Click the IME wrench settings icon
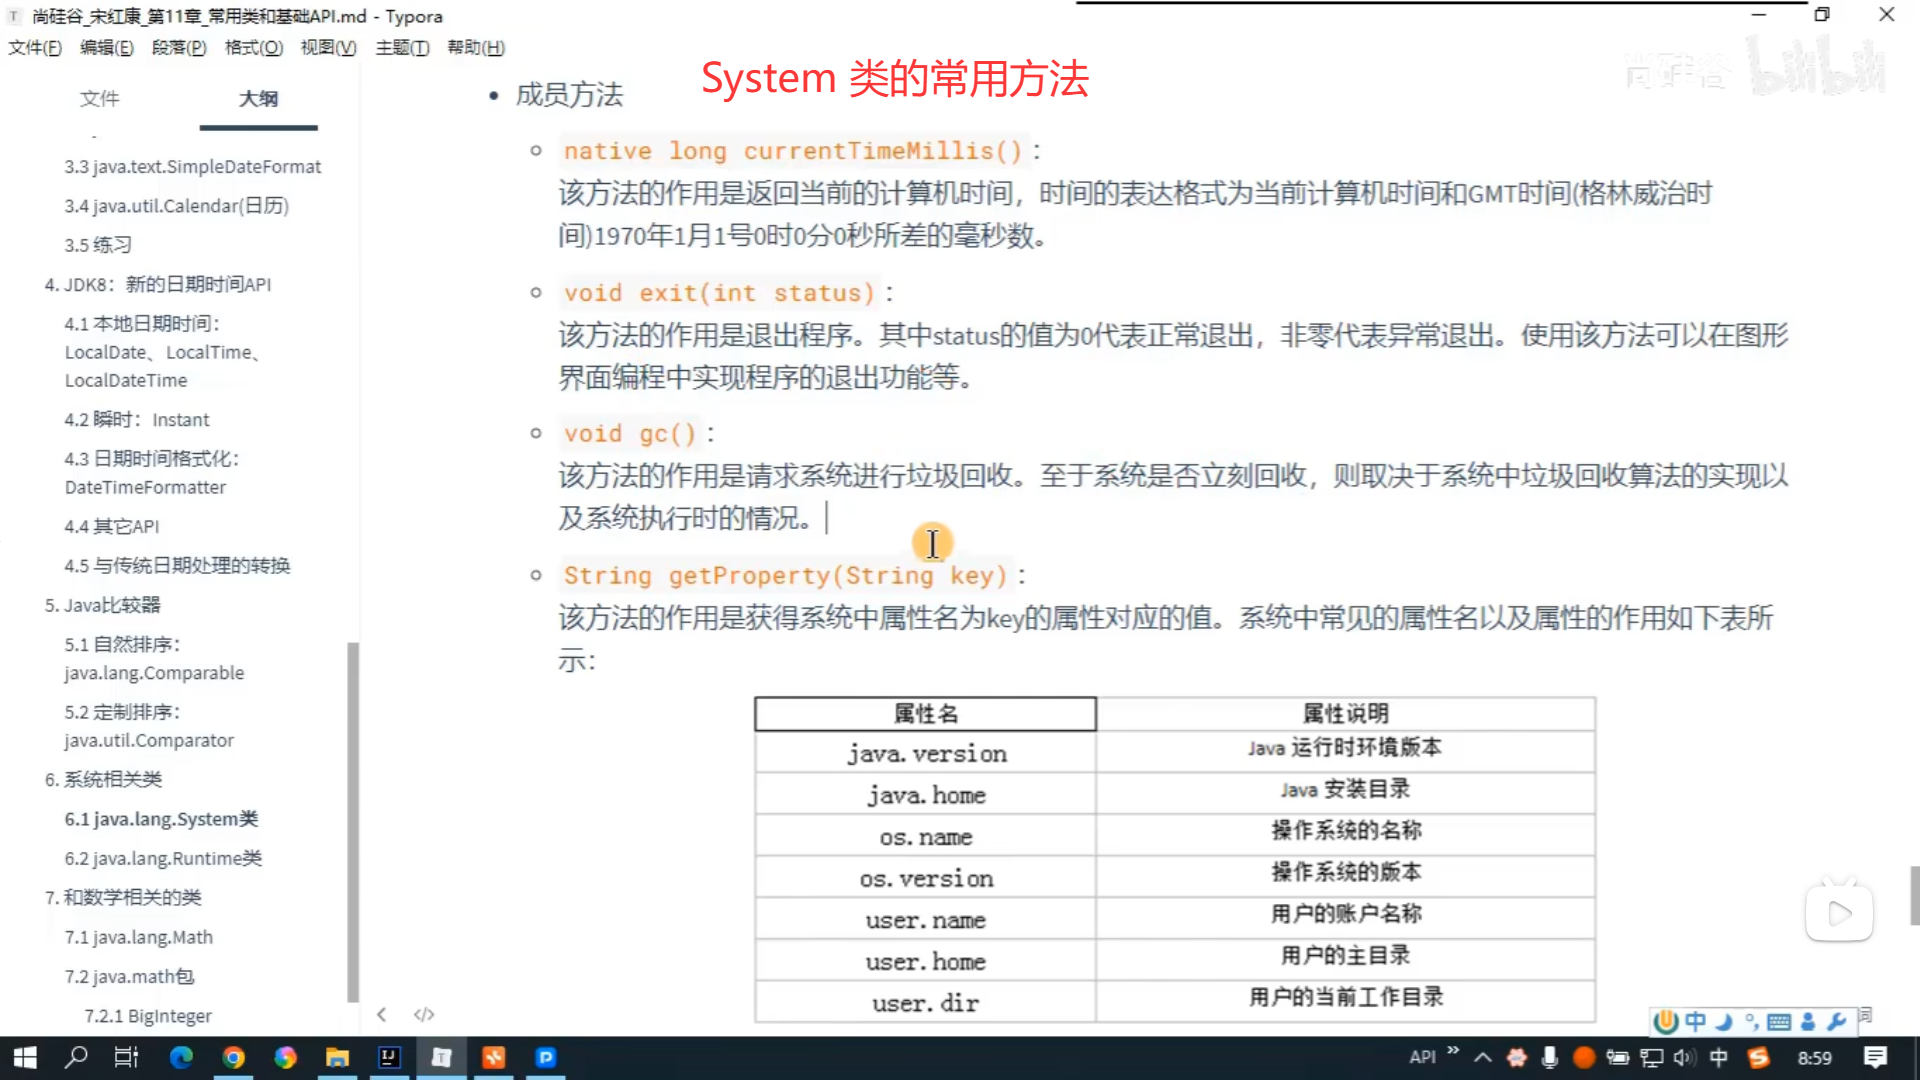Image resolution: width=1920 pixels, height=1080 pixels. [x=1836, y=1021]
